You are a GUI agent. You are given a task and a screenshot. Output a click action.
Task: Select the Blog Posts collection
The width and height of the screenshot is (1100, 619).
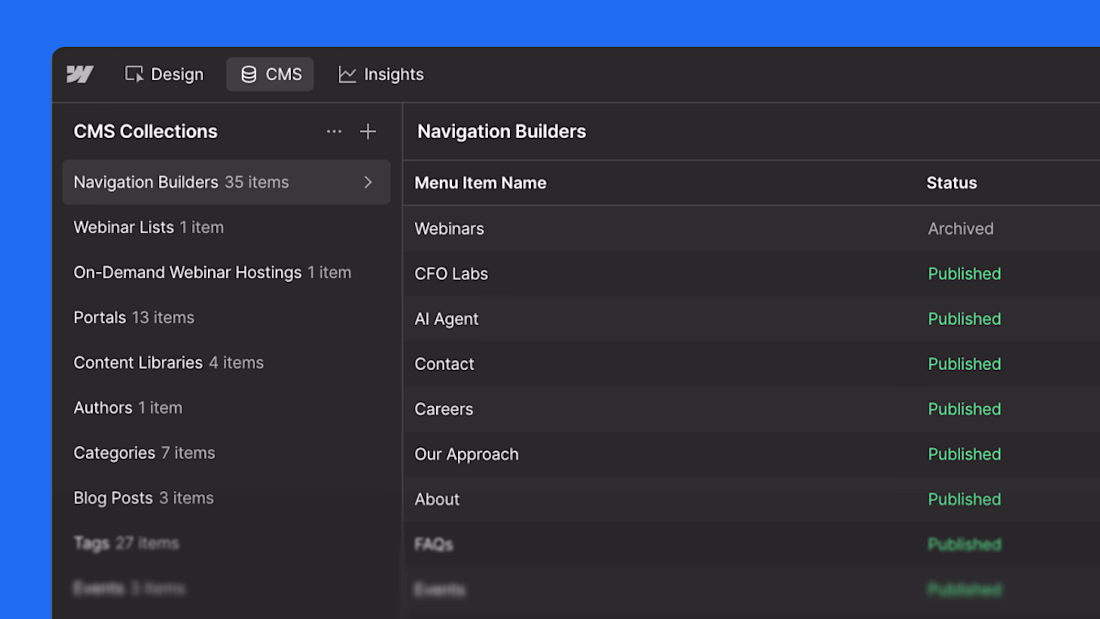tap(226, 498)
